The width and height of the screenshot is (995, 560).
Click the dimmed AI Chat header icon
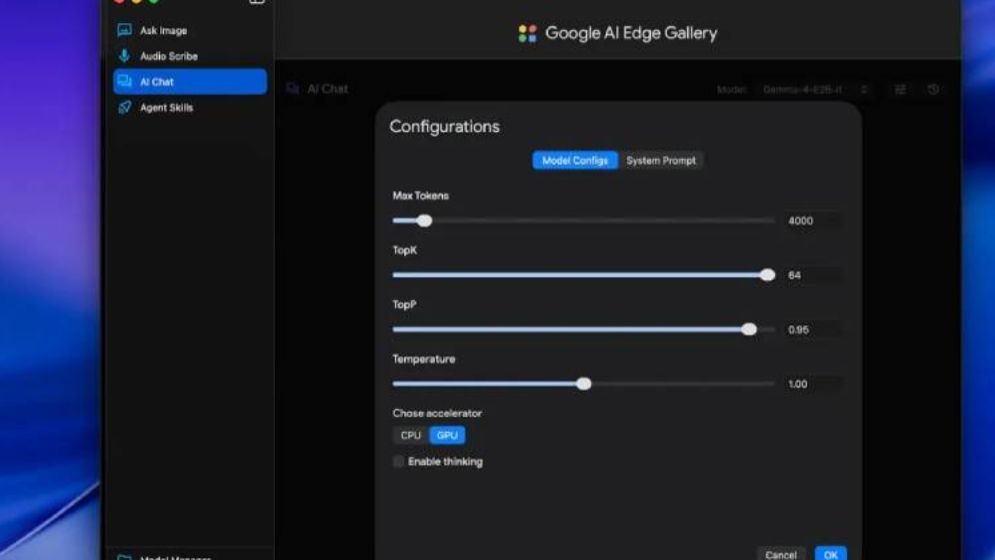pos(293,89)
